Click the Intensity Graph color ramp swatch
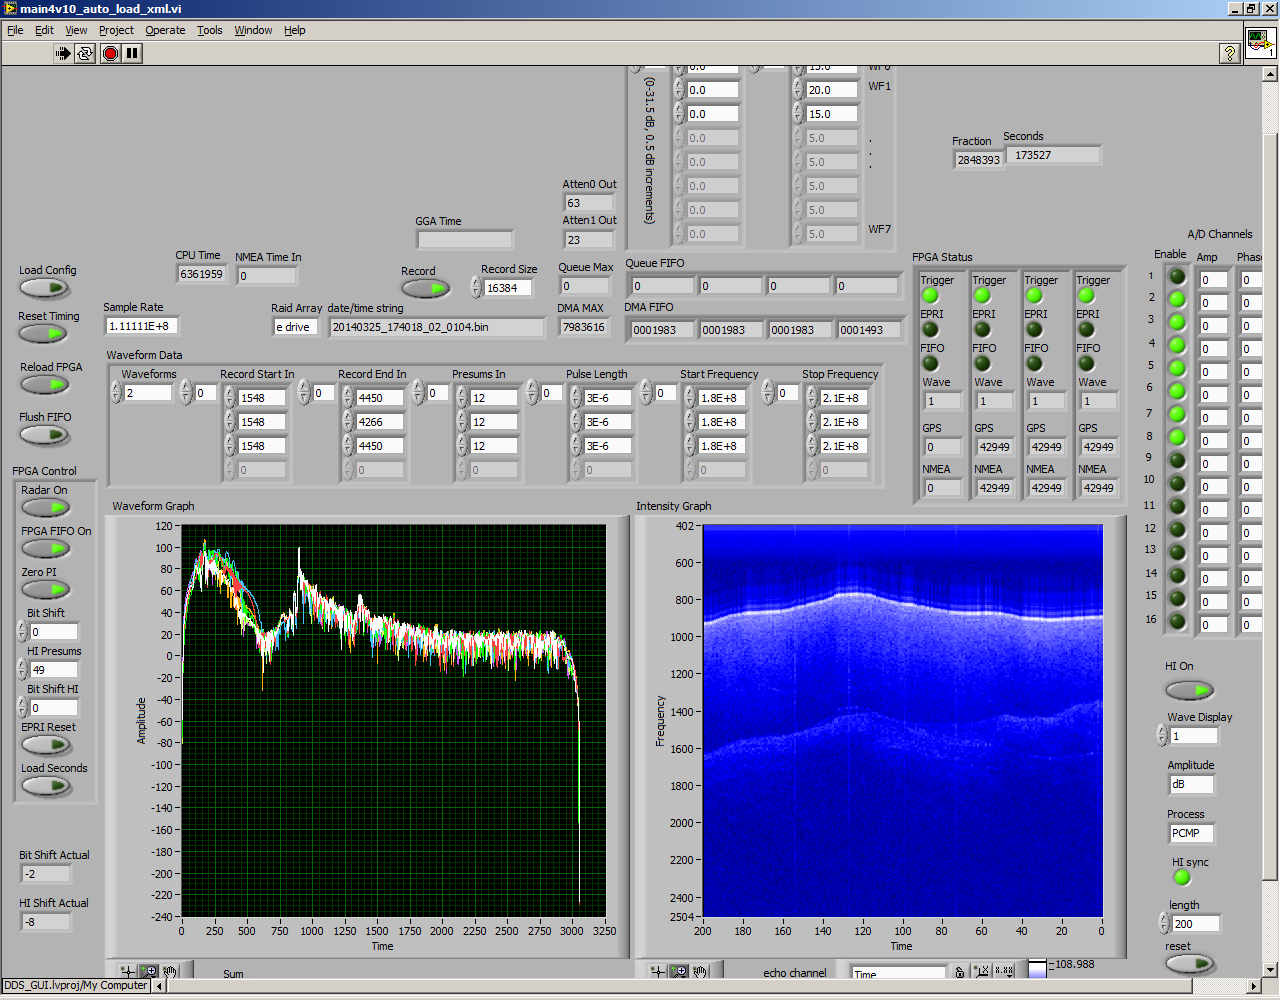Image resolution: width=1280 pixels, height=1000 pixels. [1038, 969]
